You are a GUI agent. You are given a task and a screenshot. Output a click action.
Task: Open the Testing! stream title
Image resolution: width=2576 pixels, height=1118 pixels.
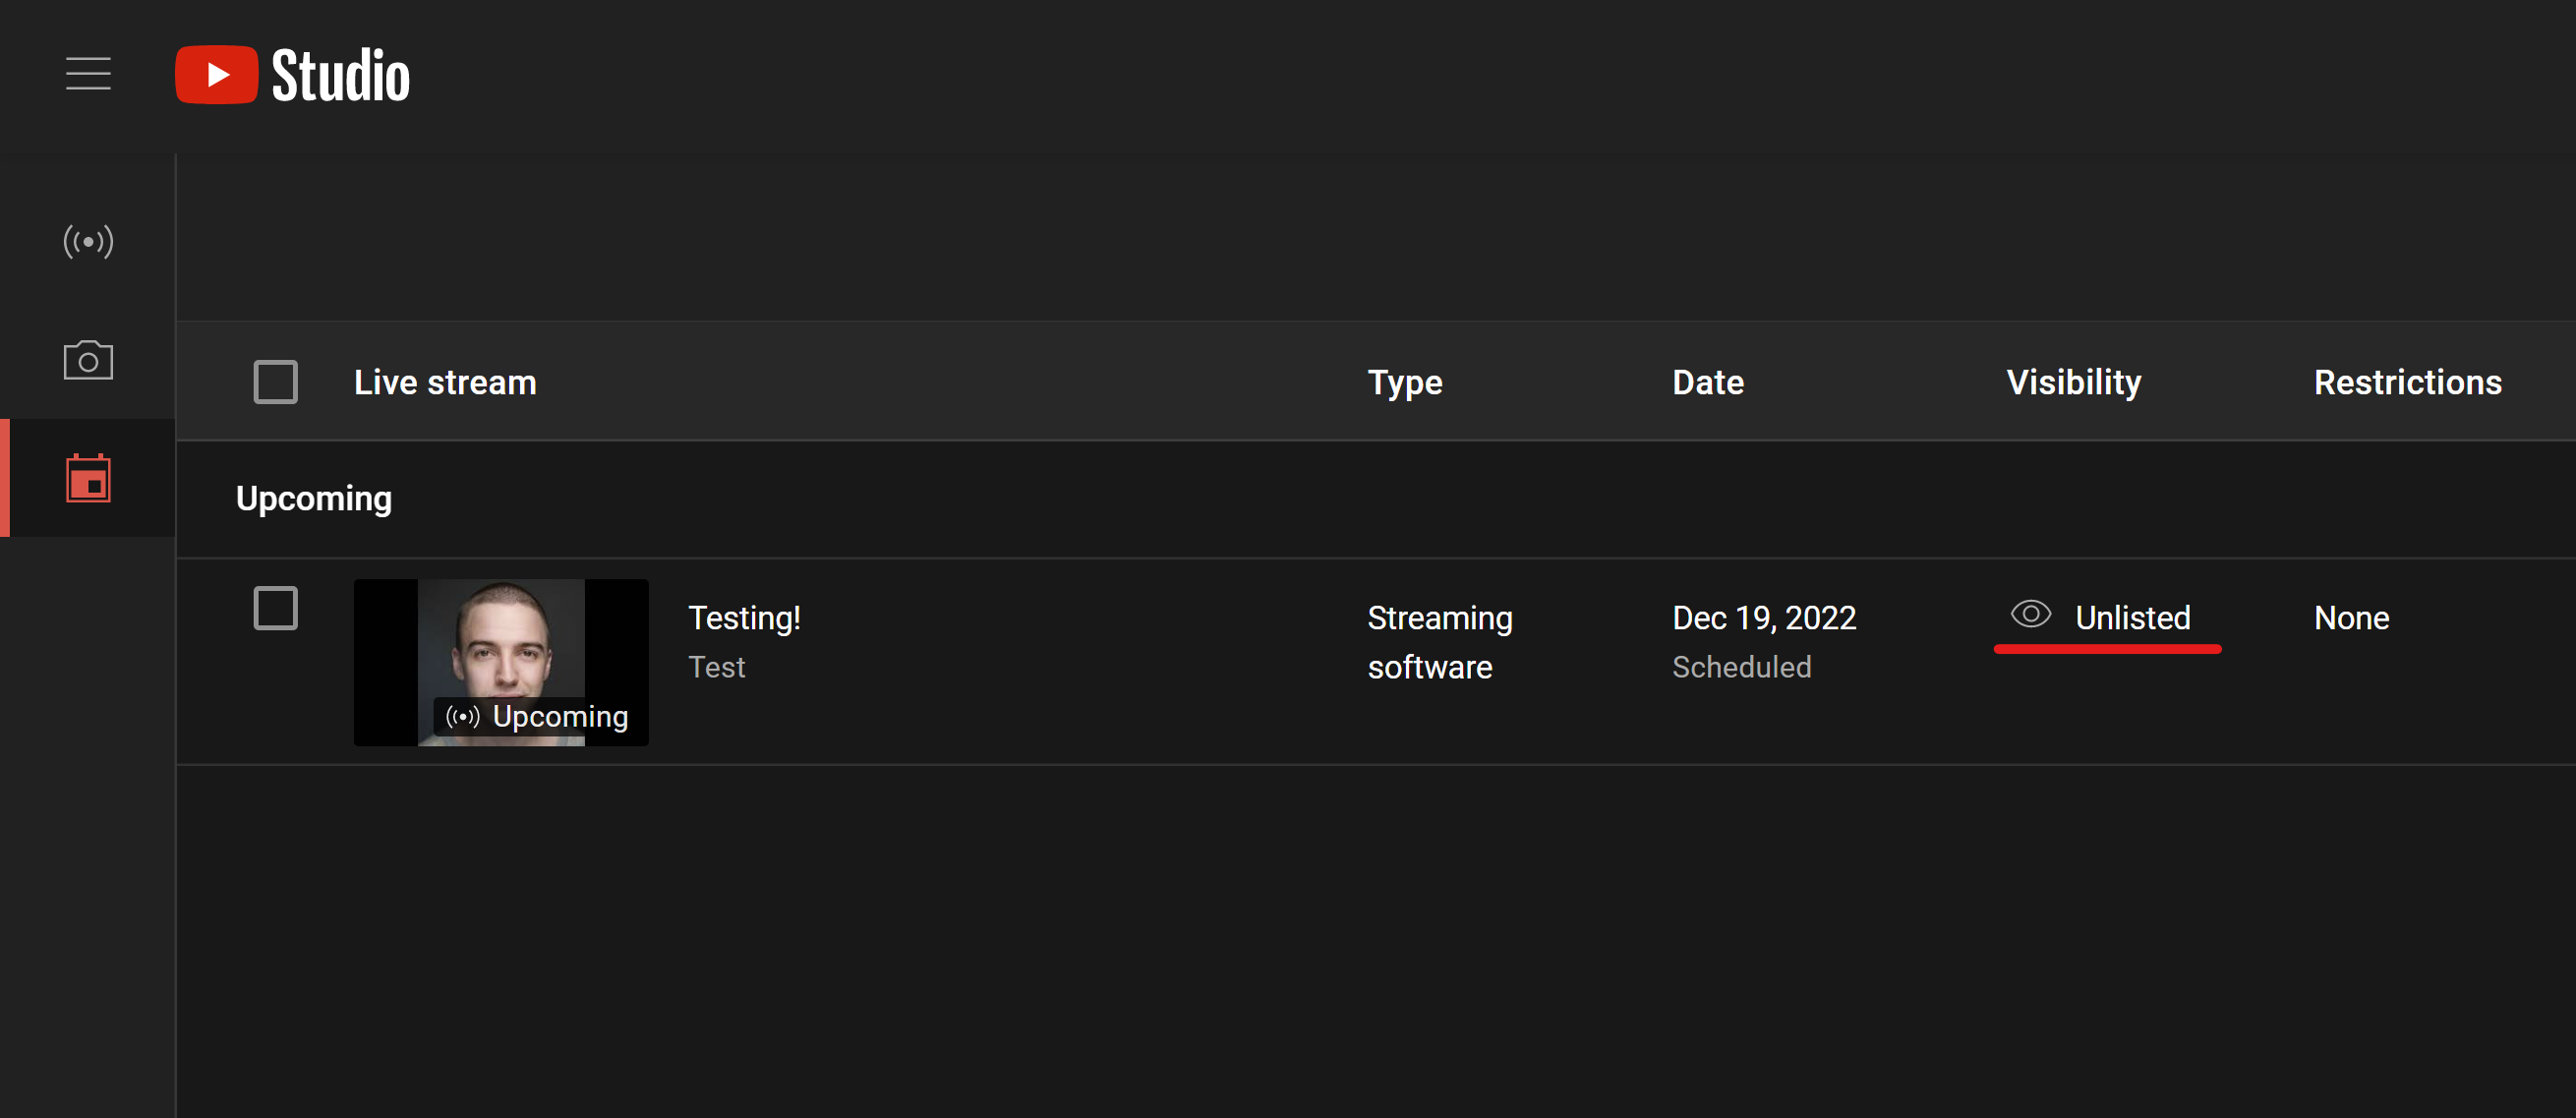pyautogui.click(x=744, y=617)
